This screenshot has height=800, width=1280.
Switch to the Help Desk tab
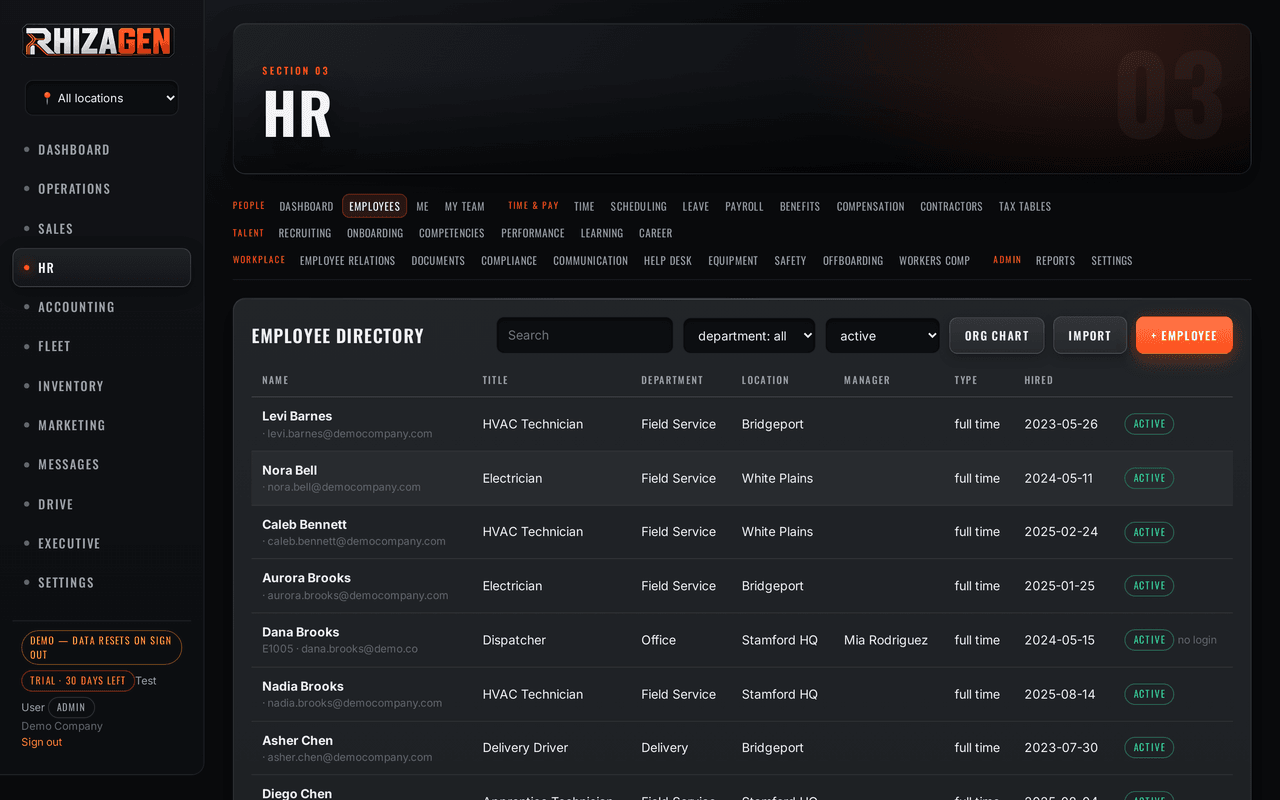point(668,260)
